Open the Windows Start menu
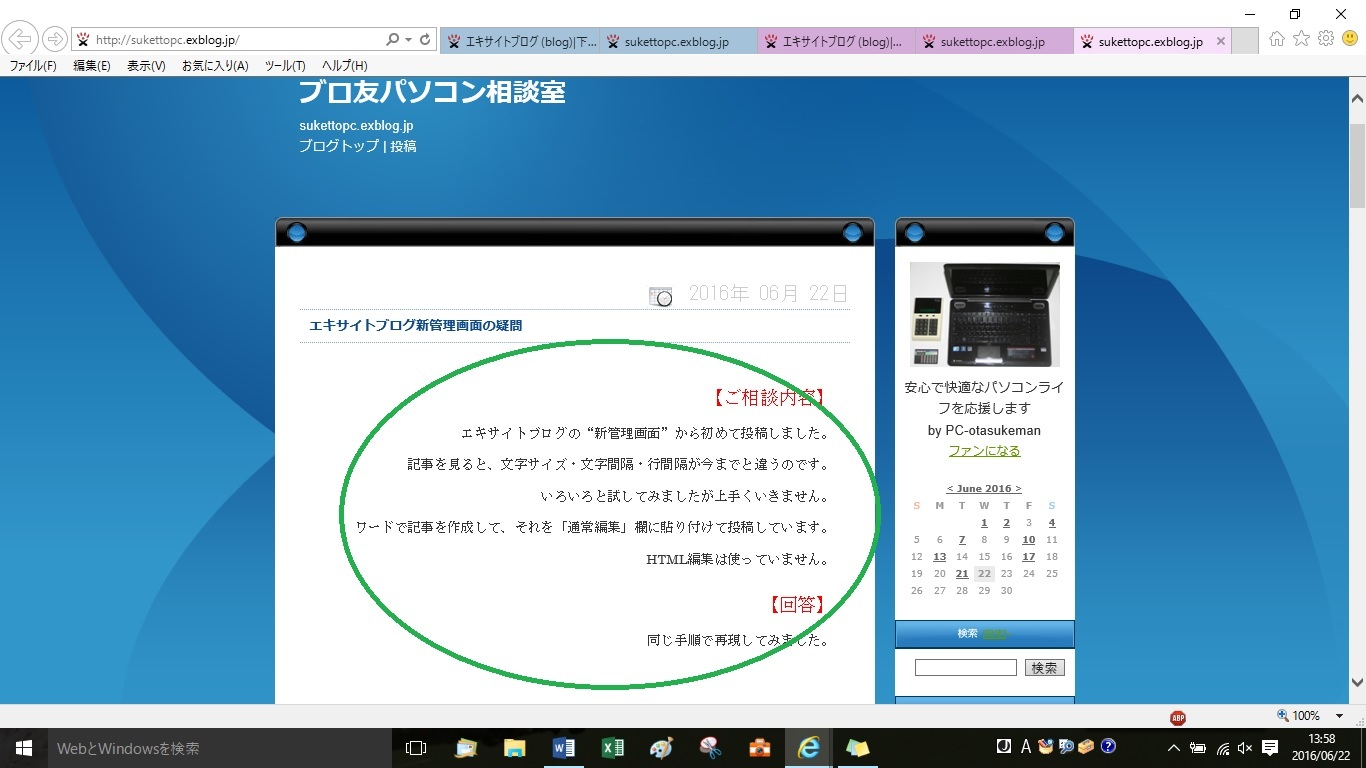The height and width of the screenshot is (768, 1366). coord(24,748)
